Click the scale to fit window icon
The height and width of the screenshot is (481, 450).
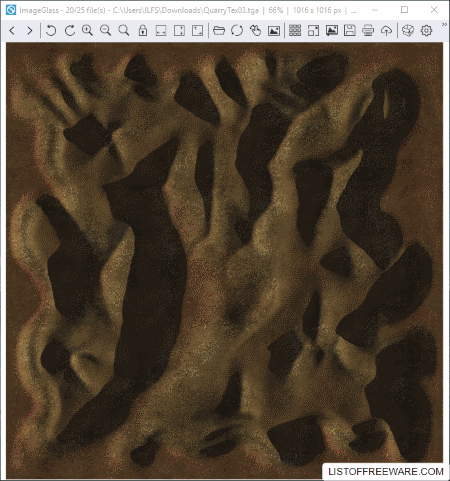coord(197,31)
